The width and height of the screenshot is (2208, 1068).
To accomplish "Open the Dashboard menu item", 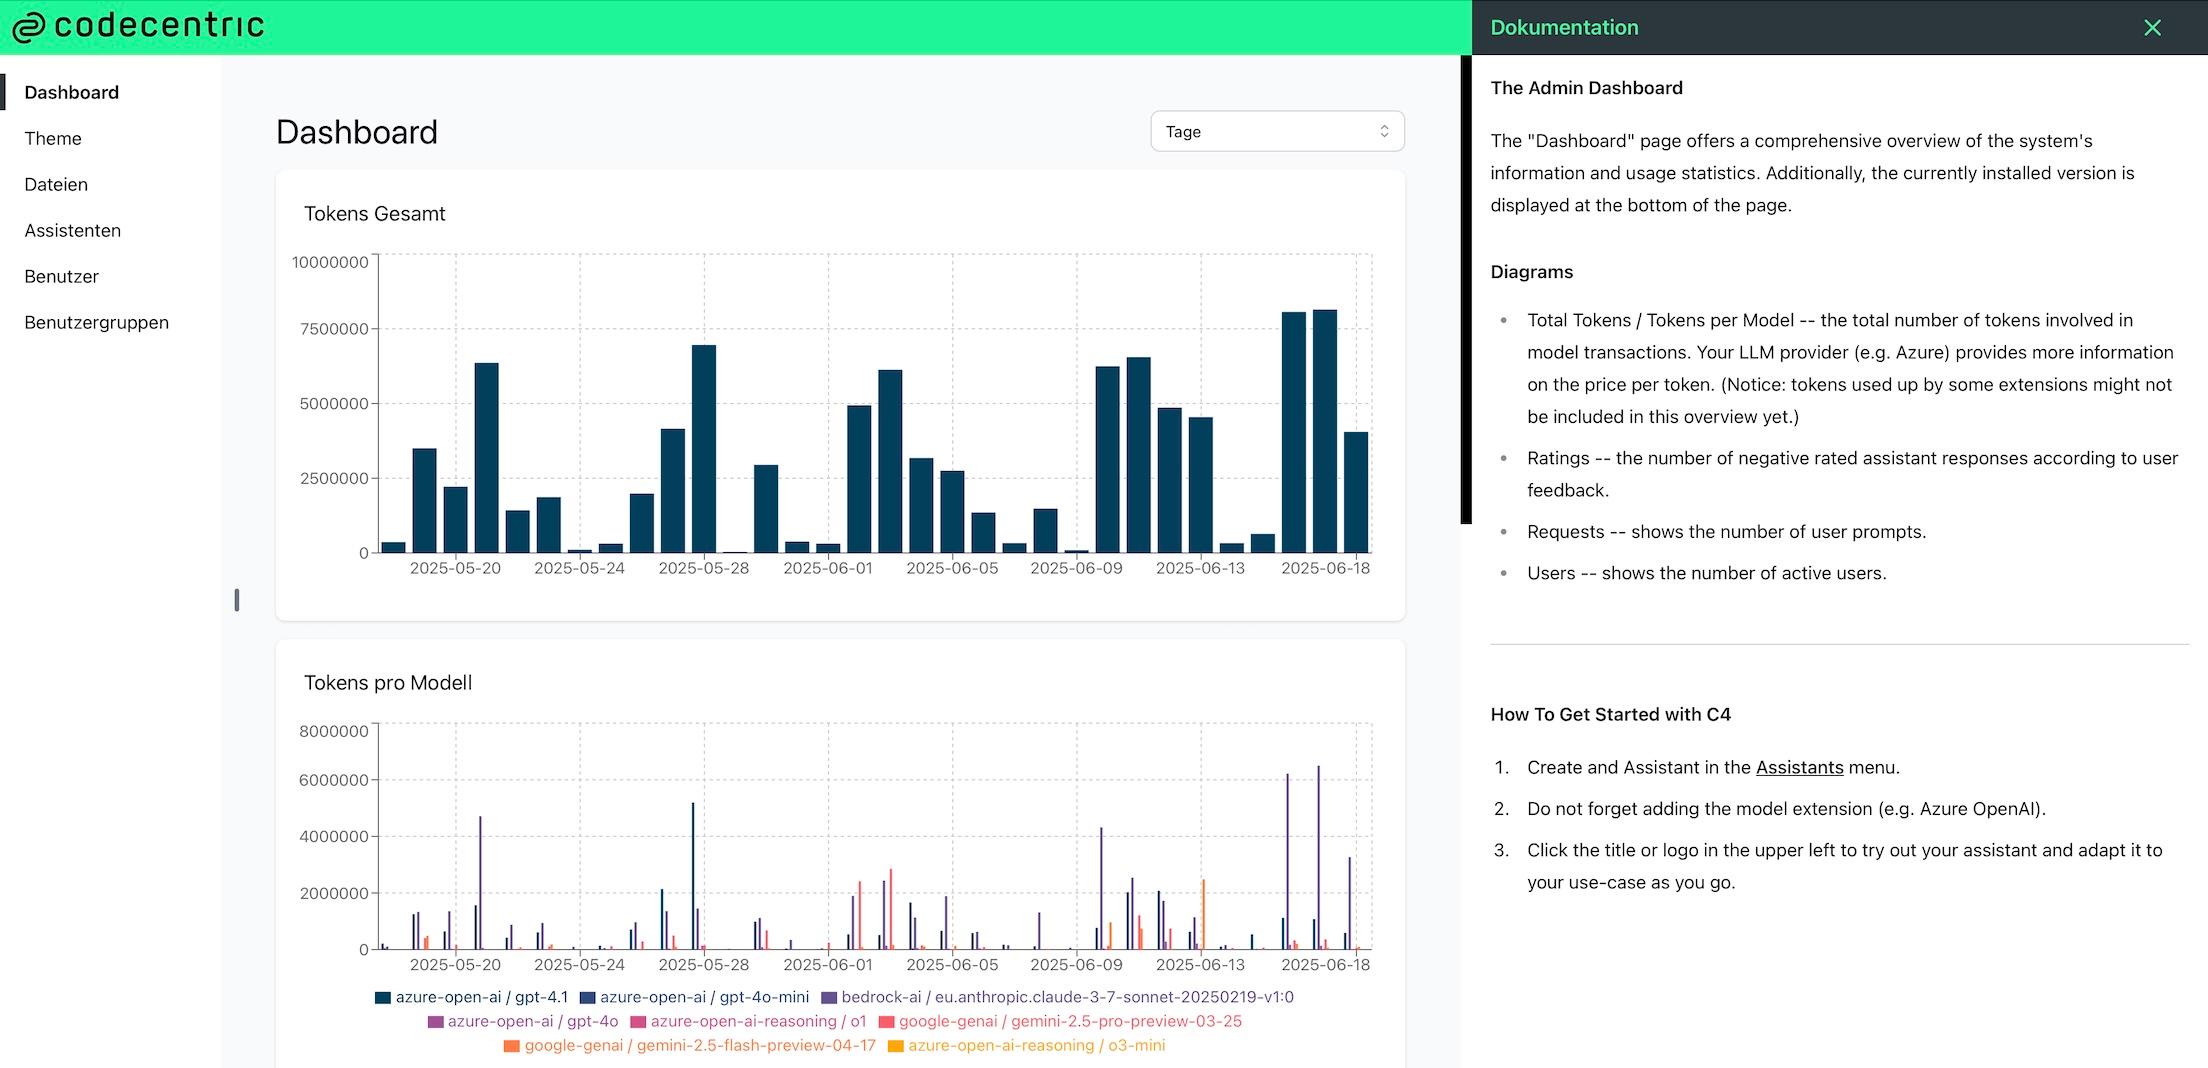I will pos(71,92).
